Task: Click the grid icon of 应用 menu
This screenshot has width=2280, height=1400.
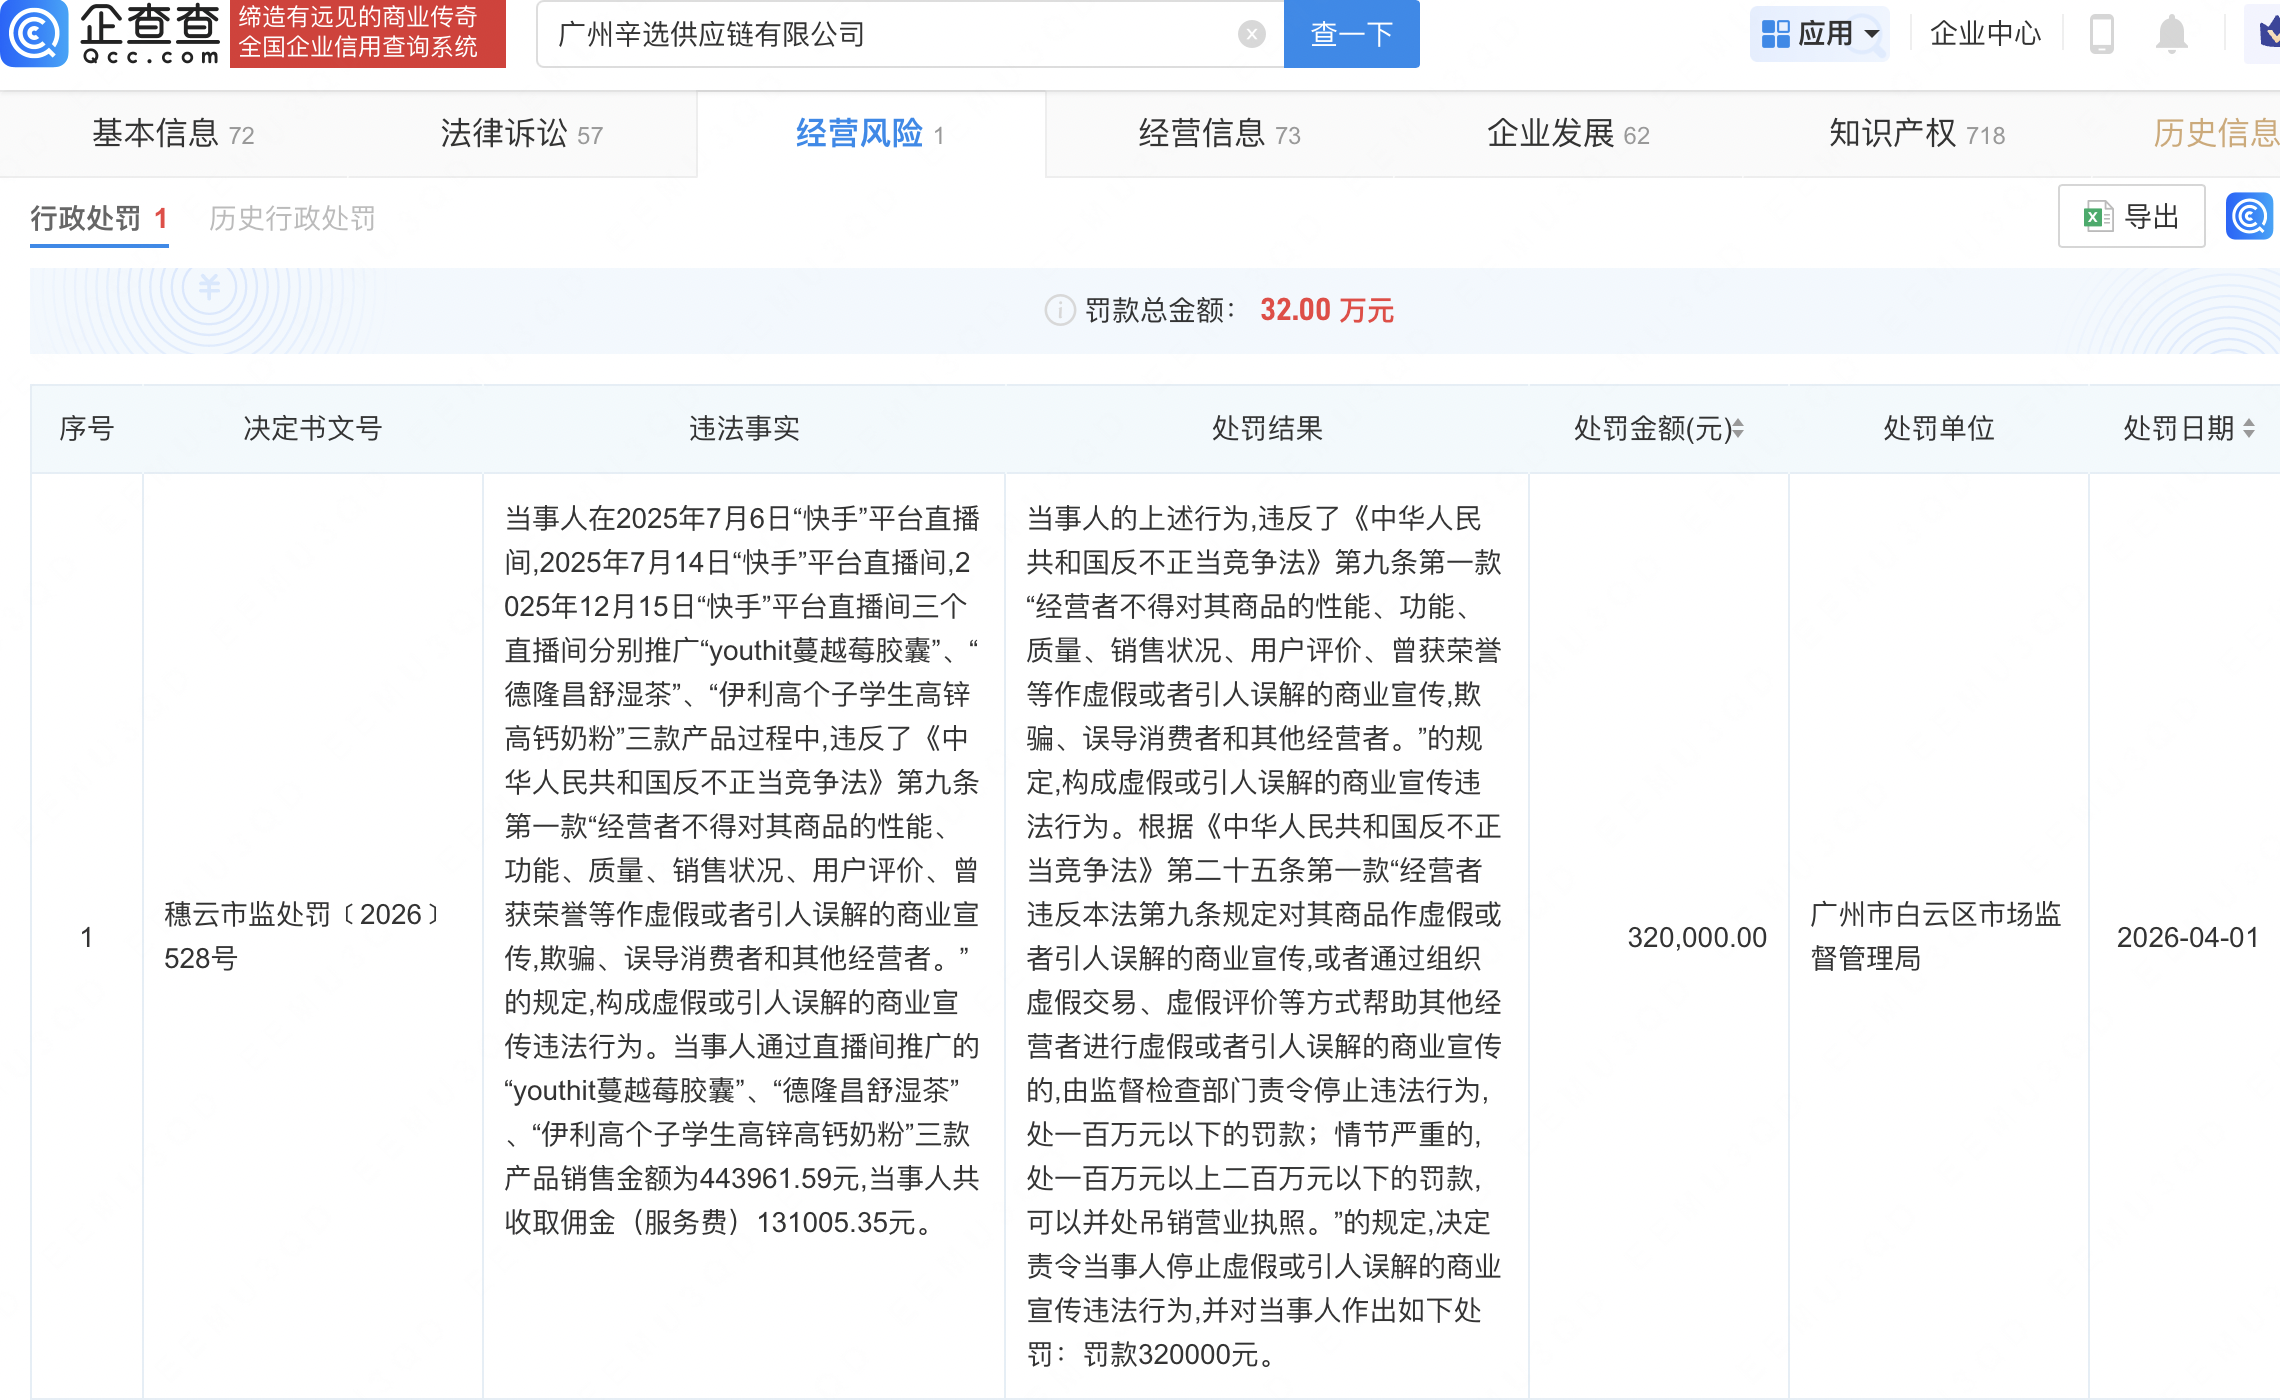Action: click(1775, 34)
